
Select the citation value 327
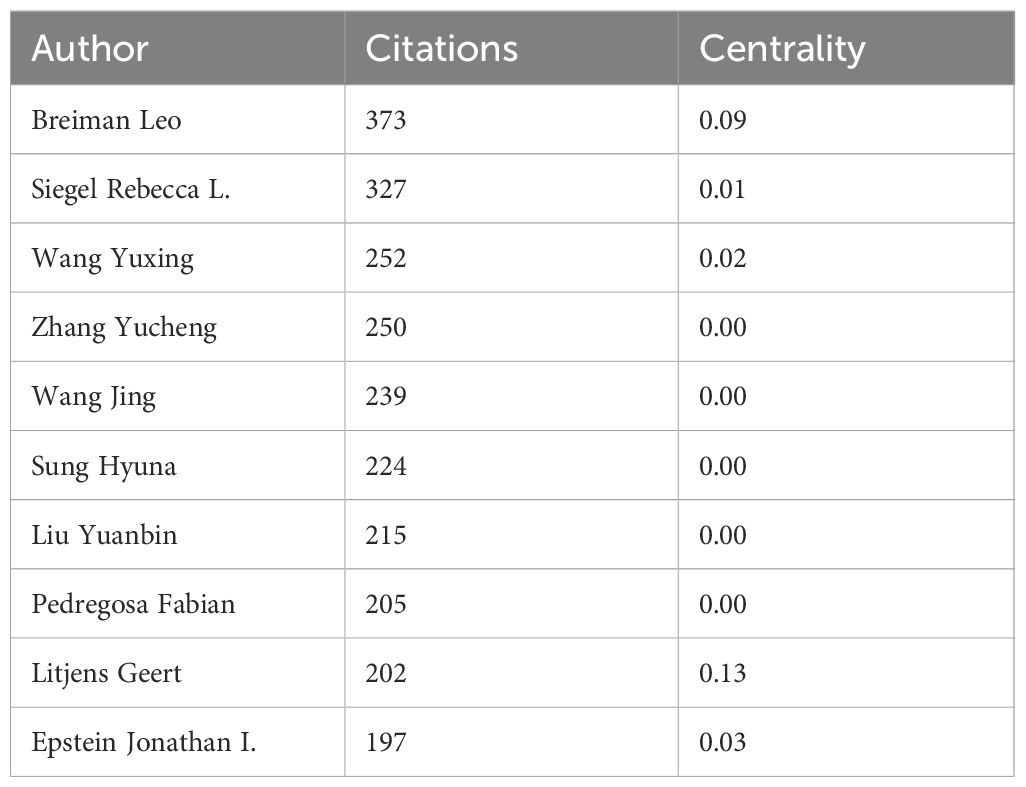(386, 189)
